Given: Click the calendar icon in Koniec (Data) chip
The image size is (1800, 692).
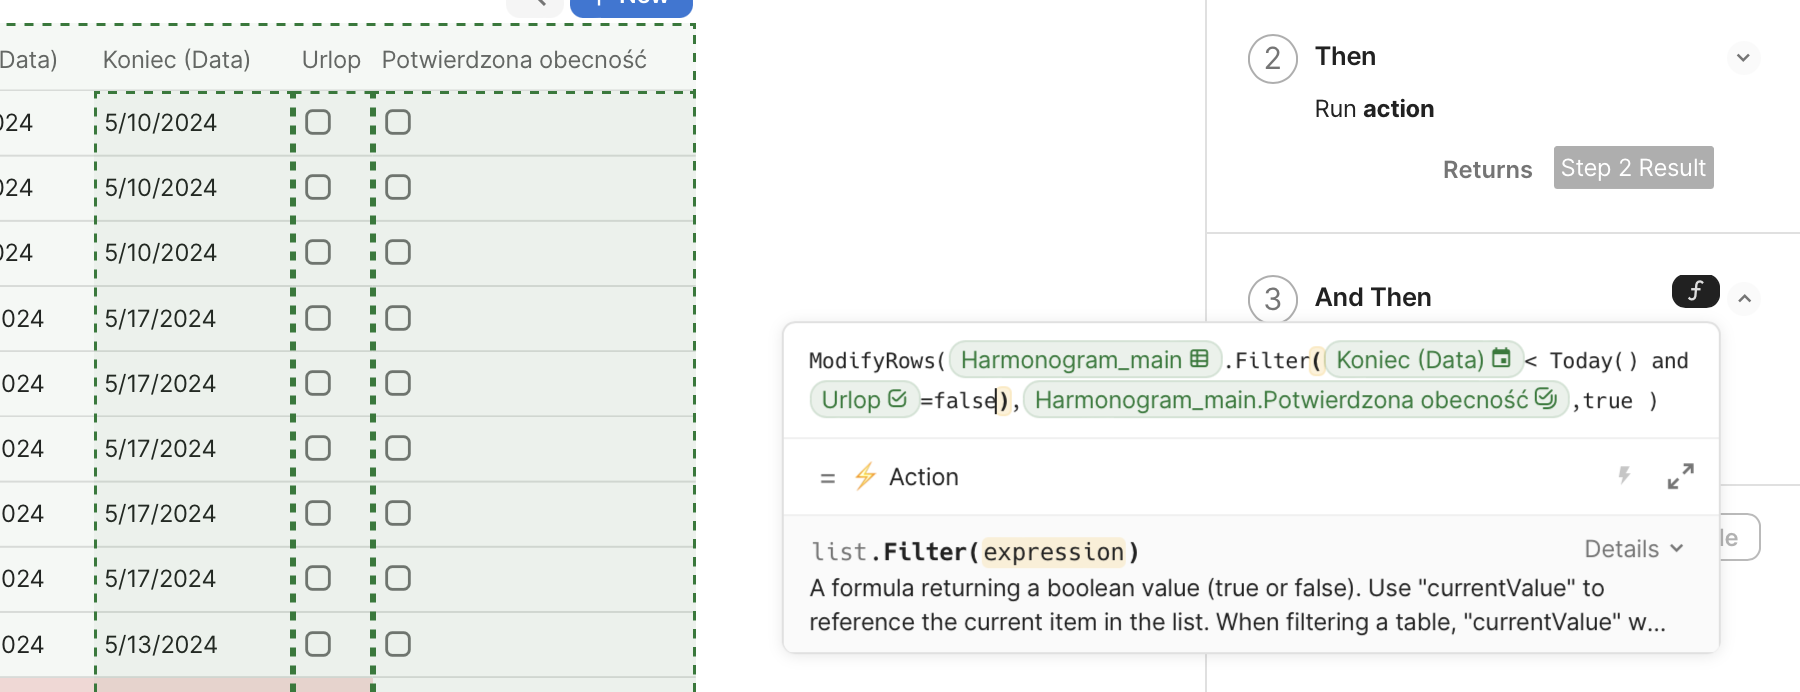Looking at the screenshot, I should coord(1501,359).
